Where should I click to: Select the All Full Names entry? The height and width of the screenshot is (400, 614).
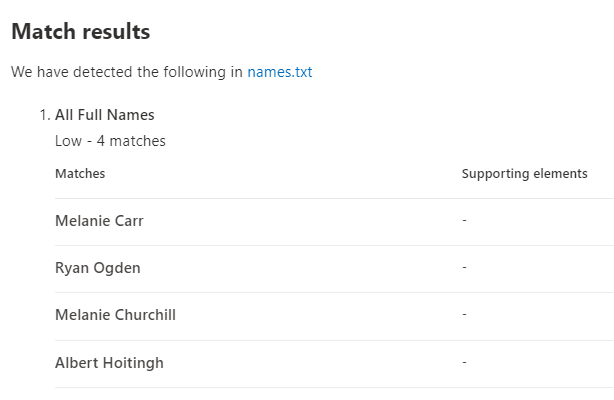[x=104, y=115]
